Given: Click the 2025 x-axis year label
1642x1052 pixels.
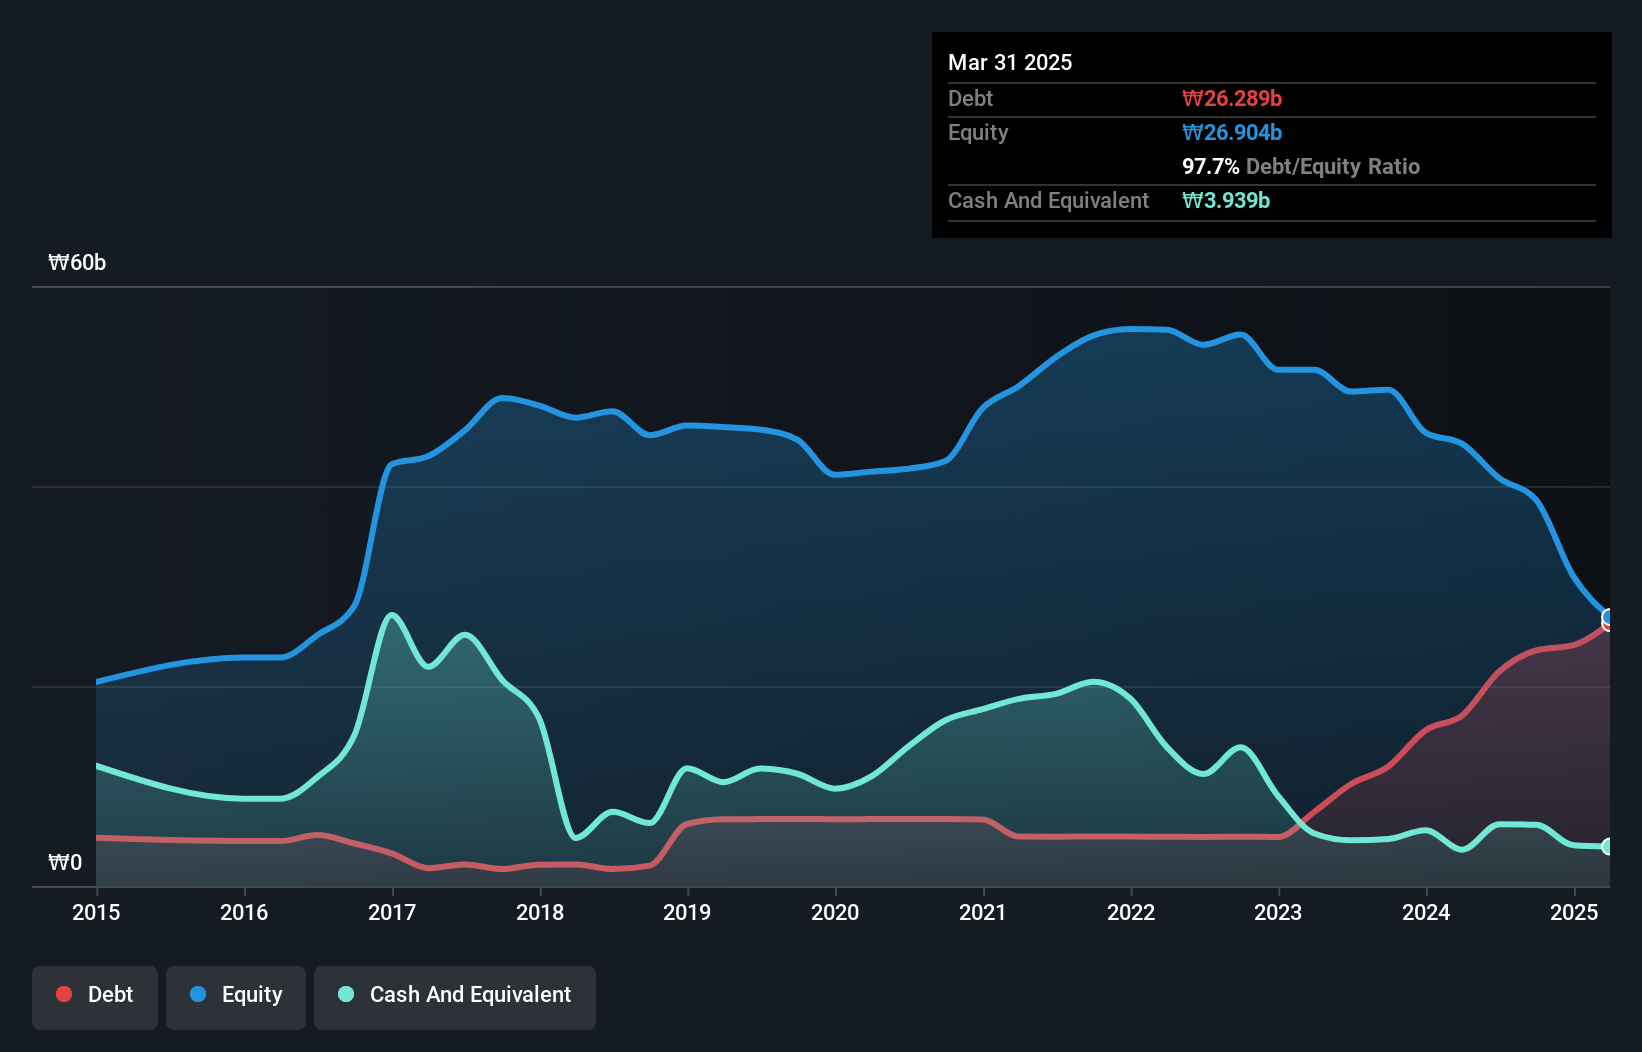Looking at the screenshot, I should coord(1574,912).
